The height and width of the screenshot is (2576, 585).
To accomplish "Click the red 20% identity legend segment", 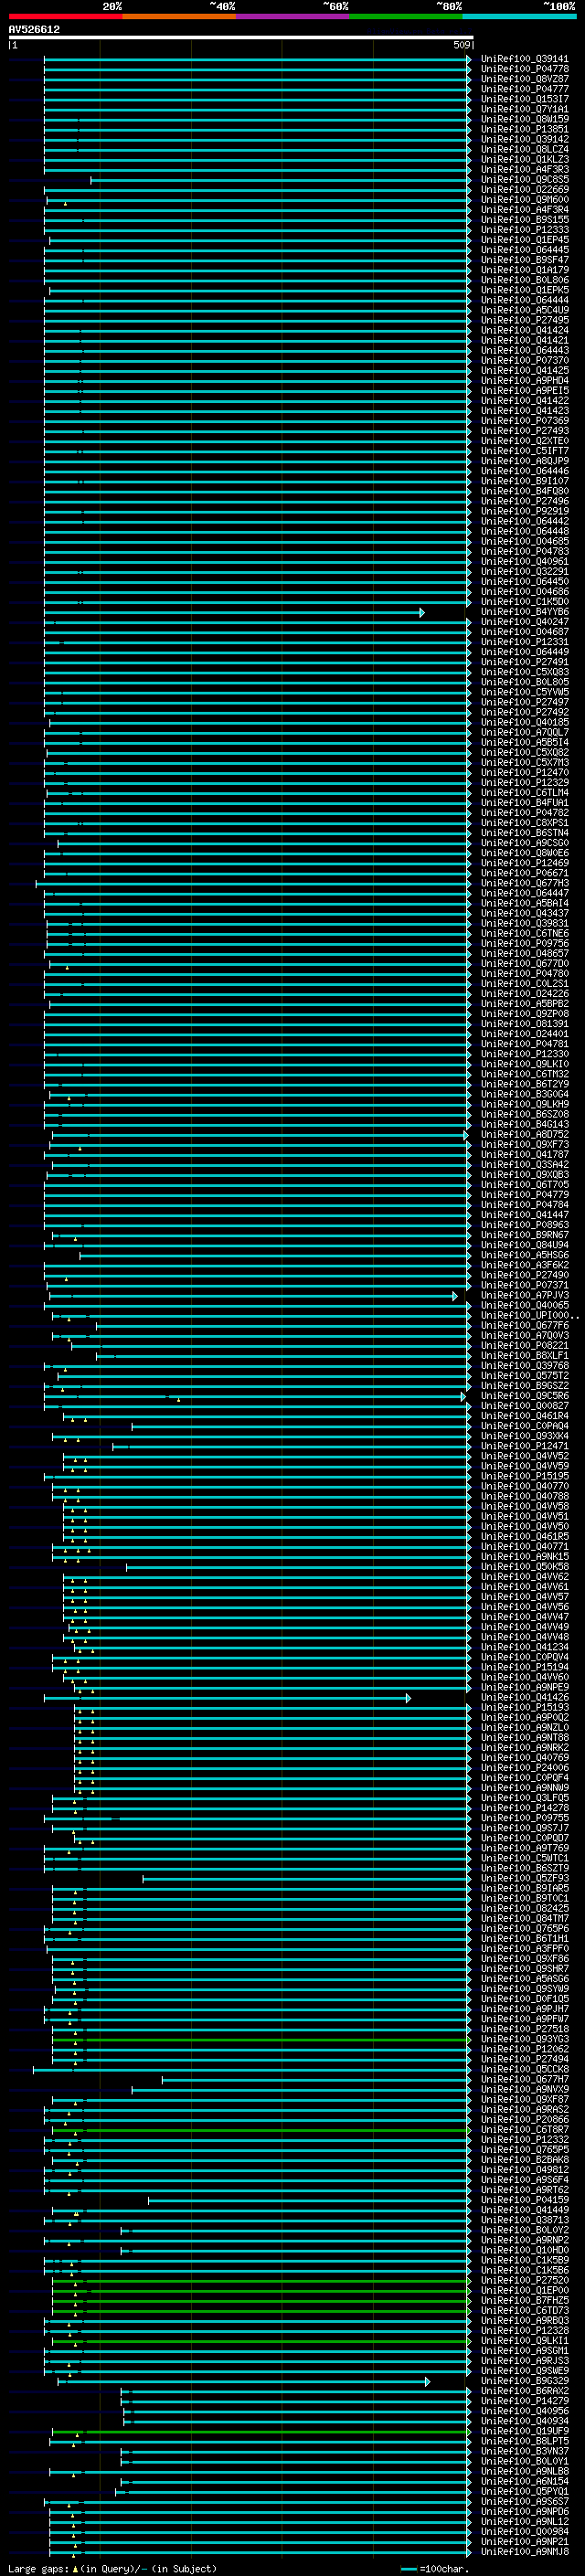I will coord(65,16).
